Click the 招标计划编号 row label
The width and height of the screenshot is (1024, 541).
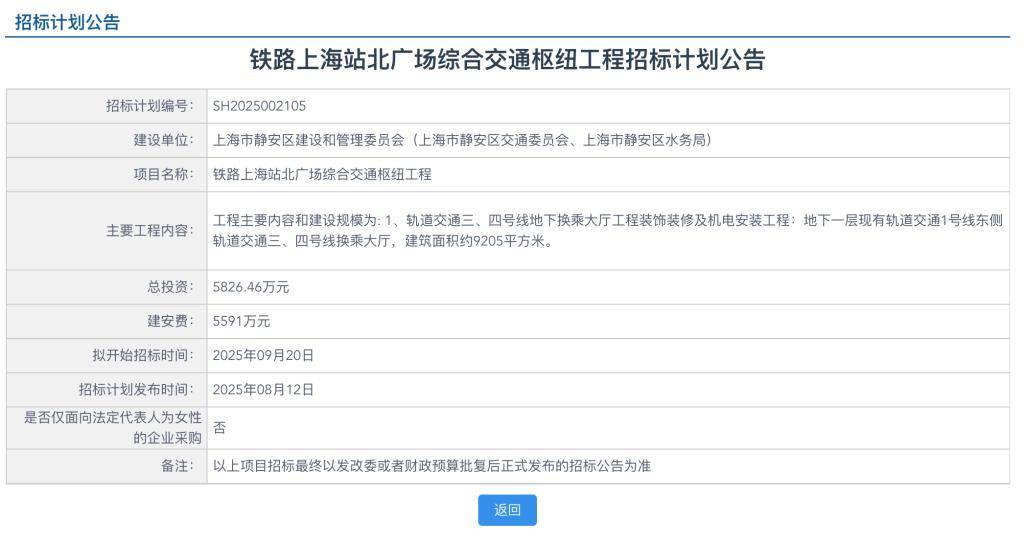click(149, 106)
